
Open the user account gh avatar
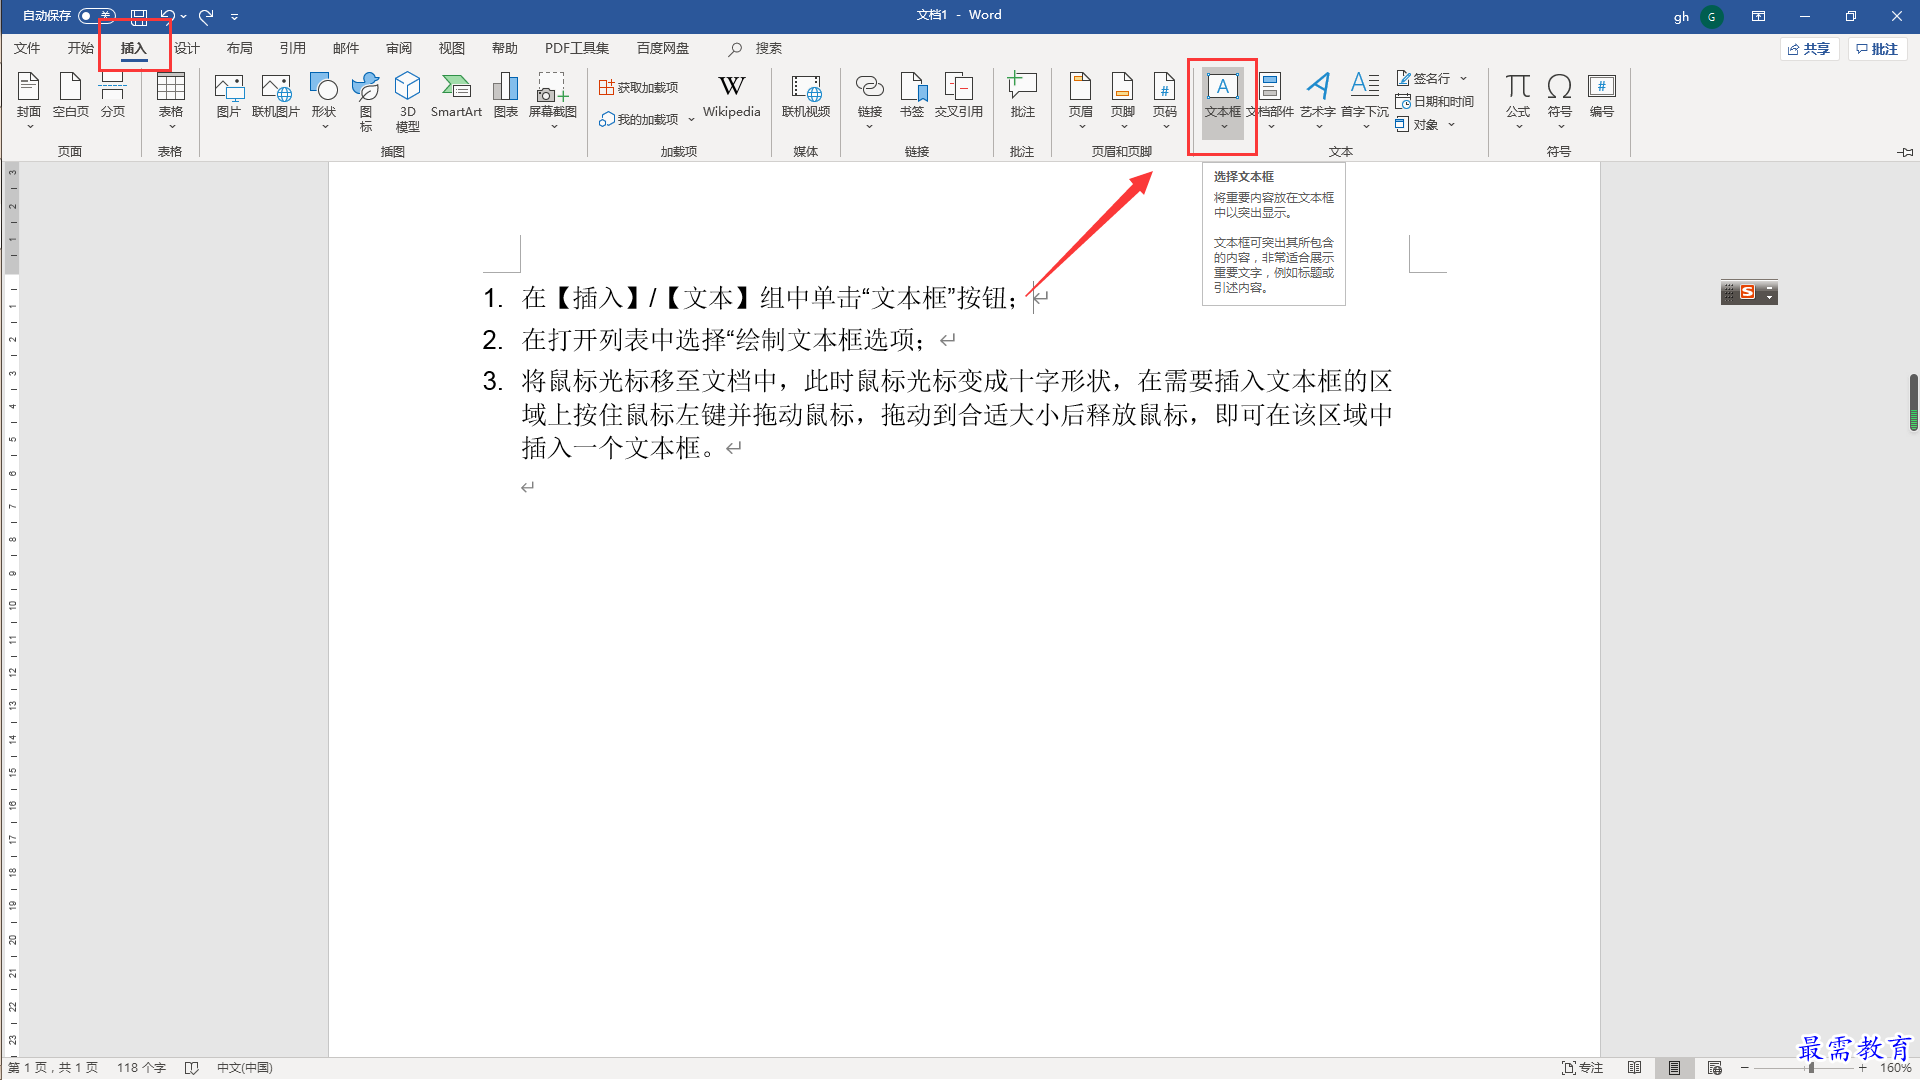tap(1712, 16)
